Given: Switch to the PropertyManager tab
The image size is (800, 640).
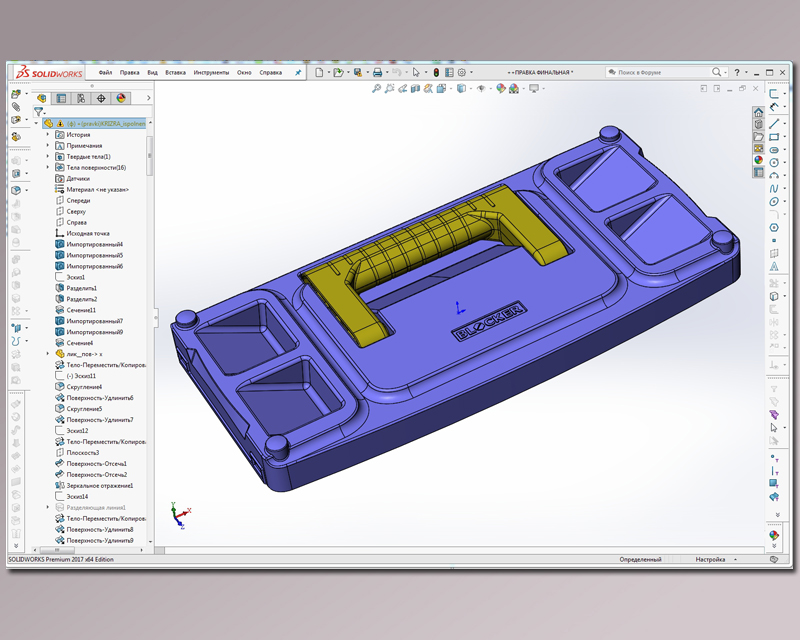Looking at the screenshot, I should pos(61,98).
